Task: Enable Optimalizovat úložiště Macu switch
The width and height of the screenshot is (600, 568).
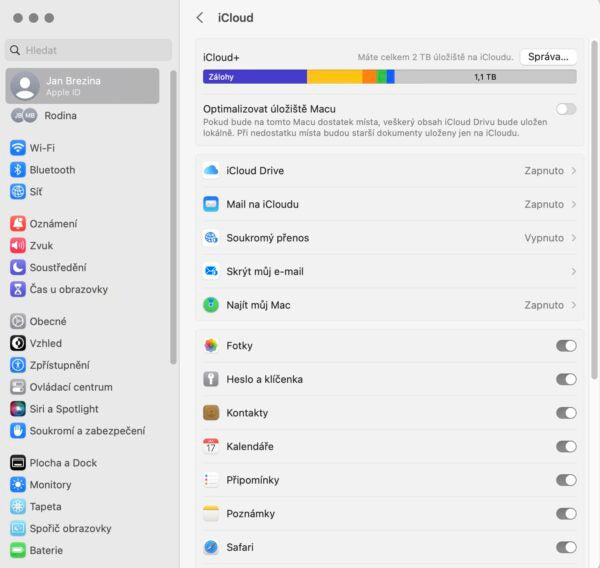Action: 566,109
